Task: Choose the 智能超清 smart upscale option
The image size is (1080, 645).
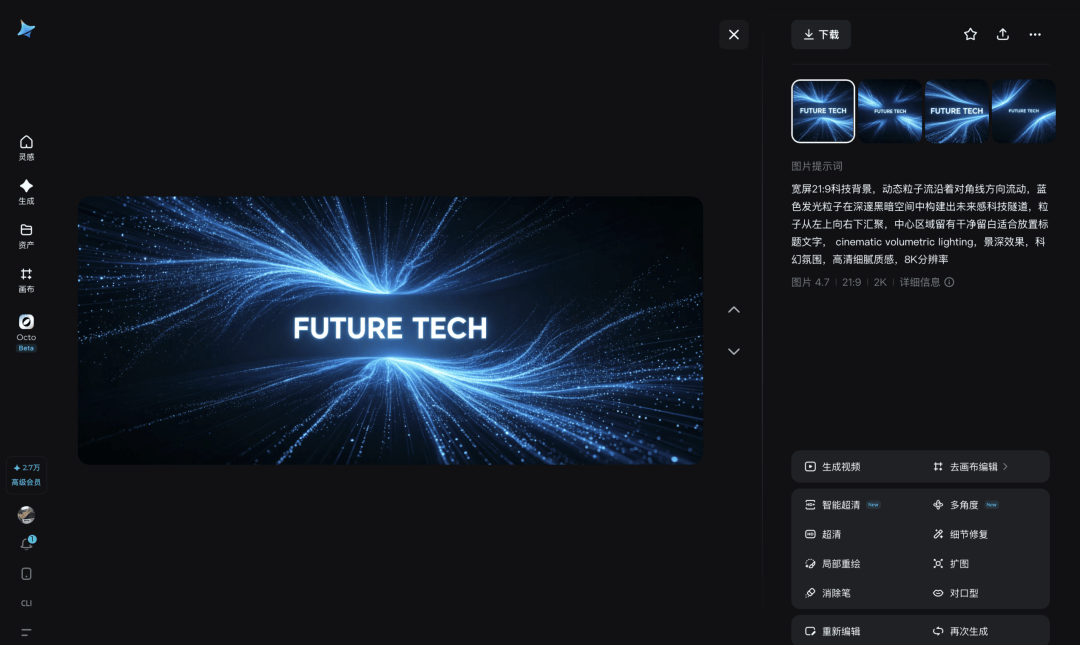Action: point(842,505)
